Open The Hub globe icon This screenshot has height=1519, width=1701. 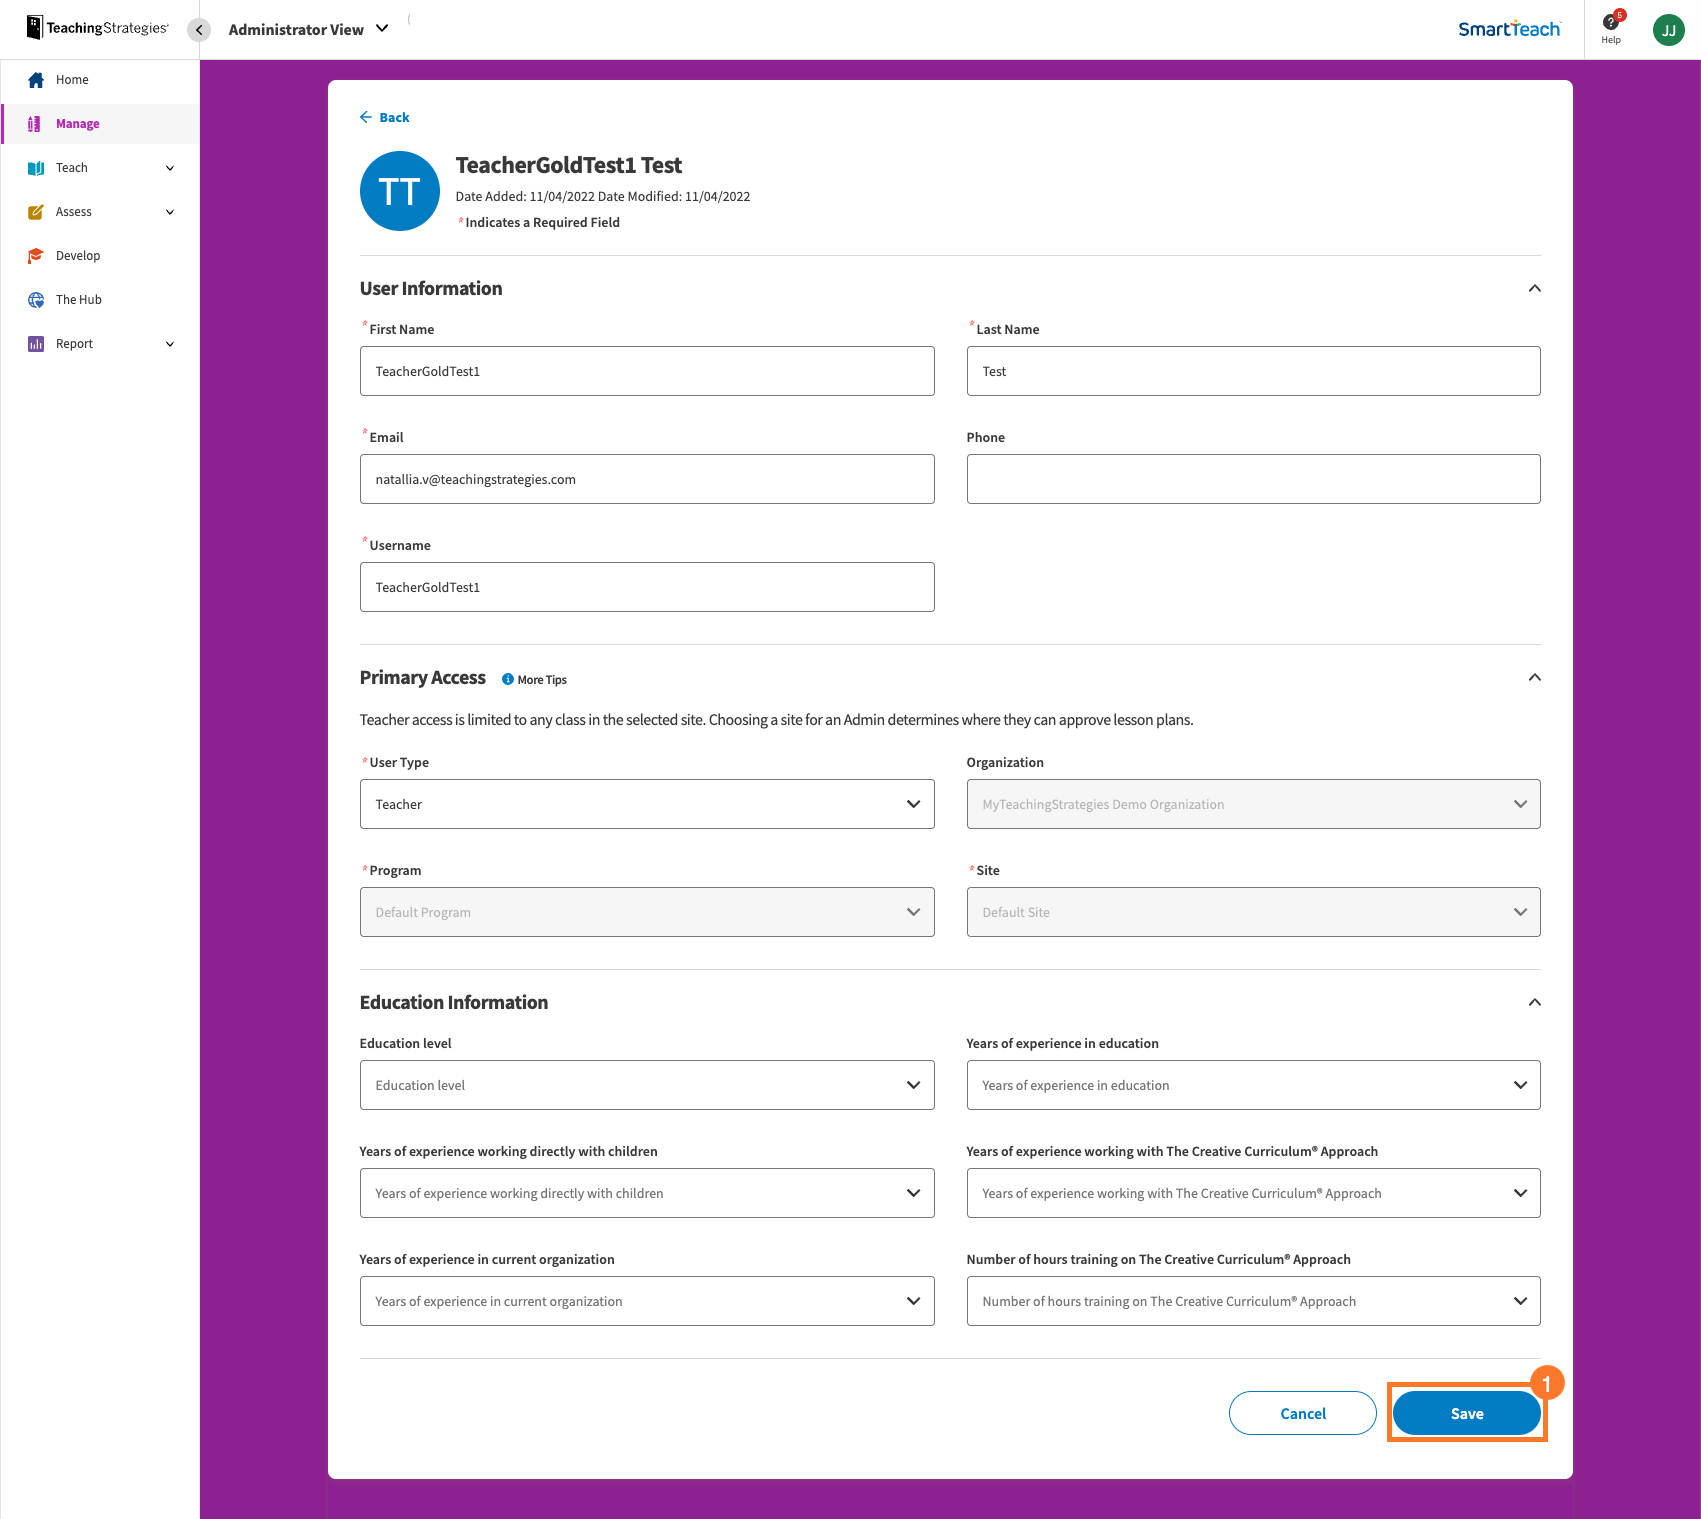tap(36, 299)
